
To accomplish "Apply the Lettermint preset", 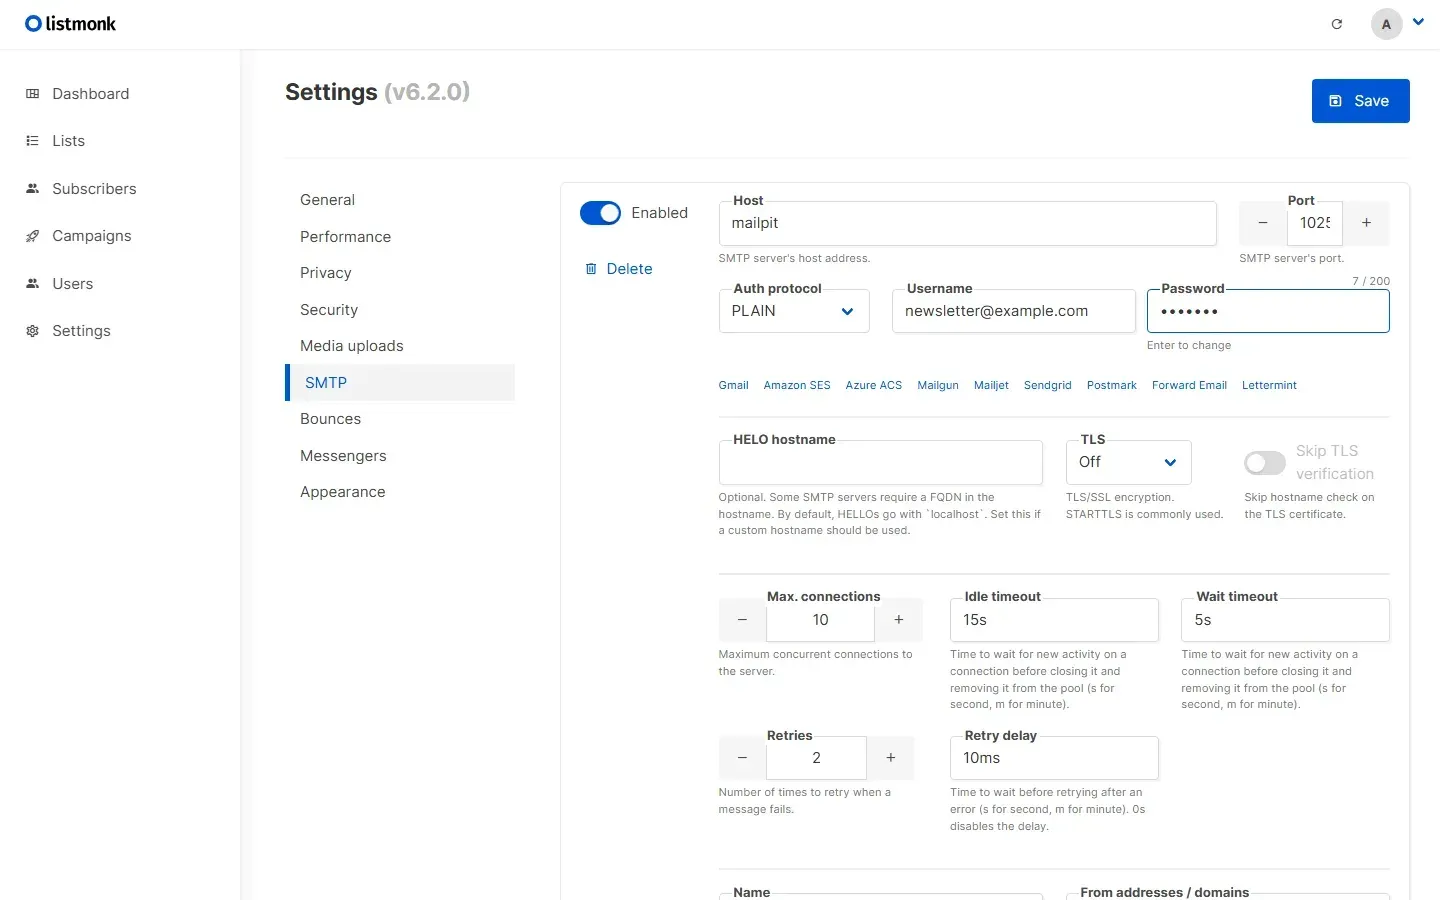I will coord(1269,385).
